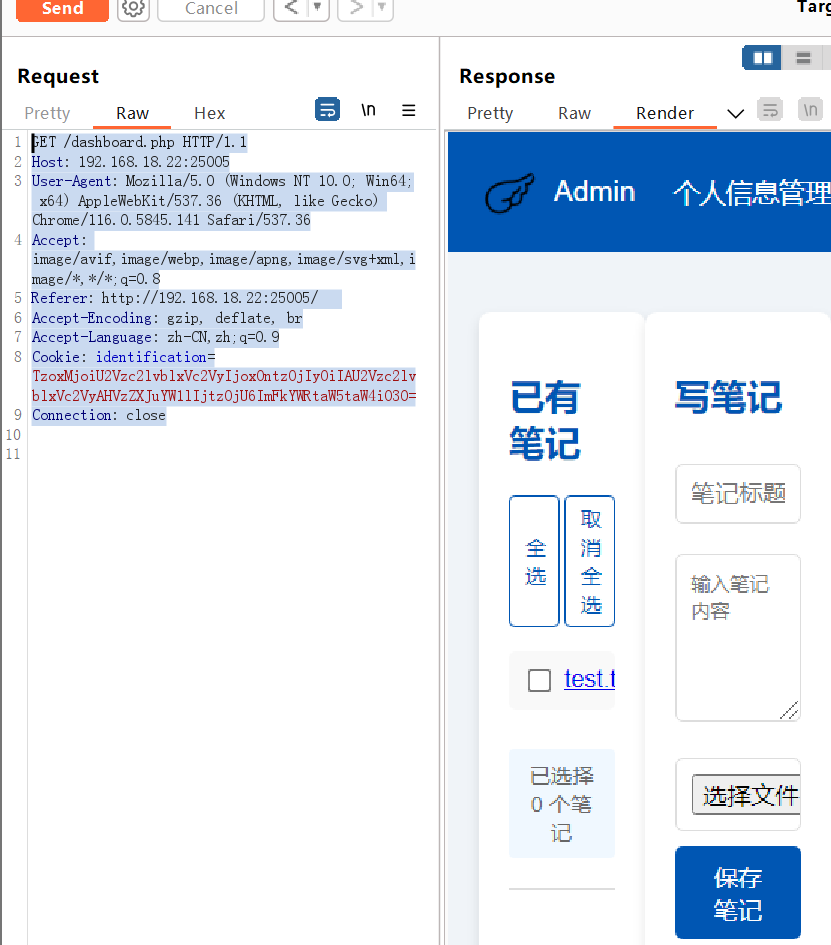Click the 保存笔记 save button
The width and height of the screenshot is (831, 945).
coord(738,893)
